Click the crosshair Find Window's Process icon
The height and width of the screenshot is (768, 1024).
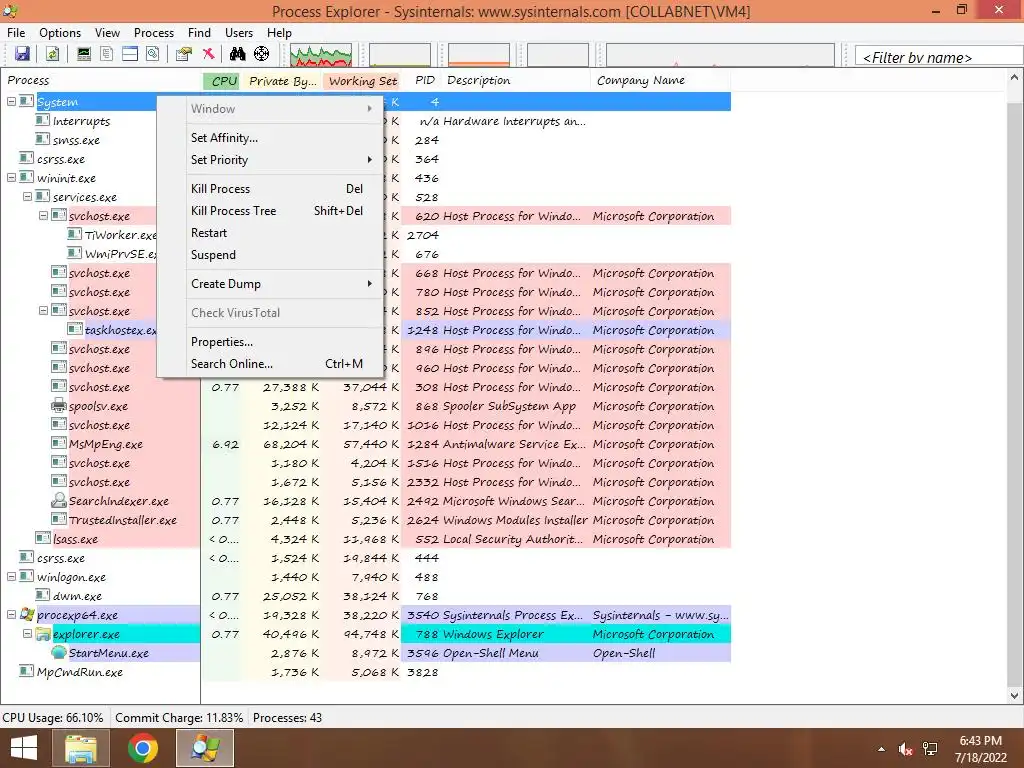tap(261, 54)
